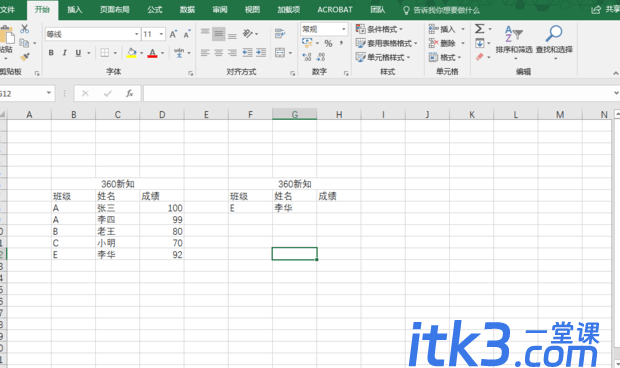Click the Format Painter brush icon
The width and height of the screenshot is (620, 368).
click(x=25, y=57)
